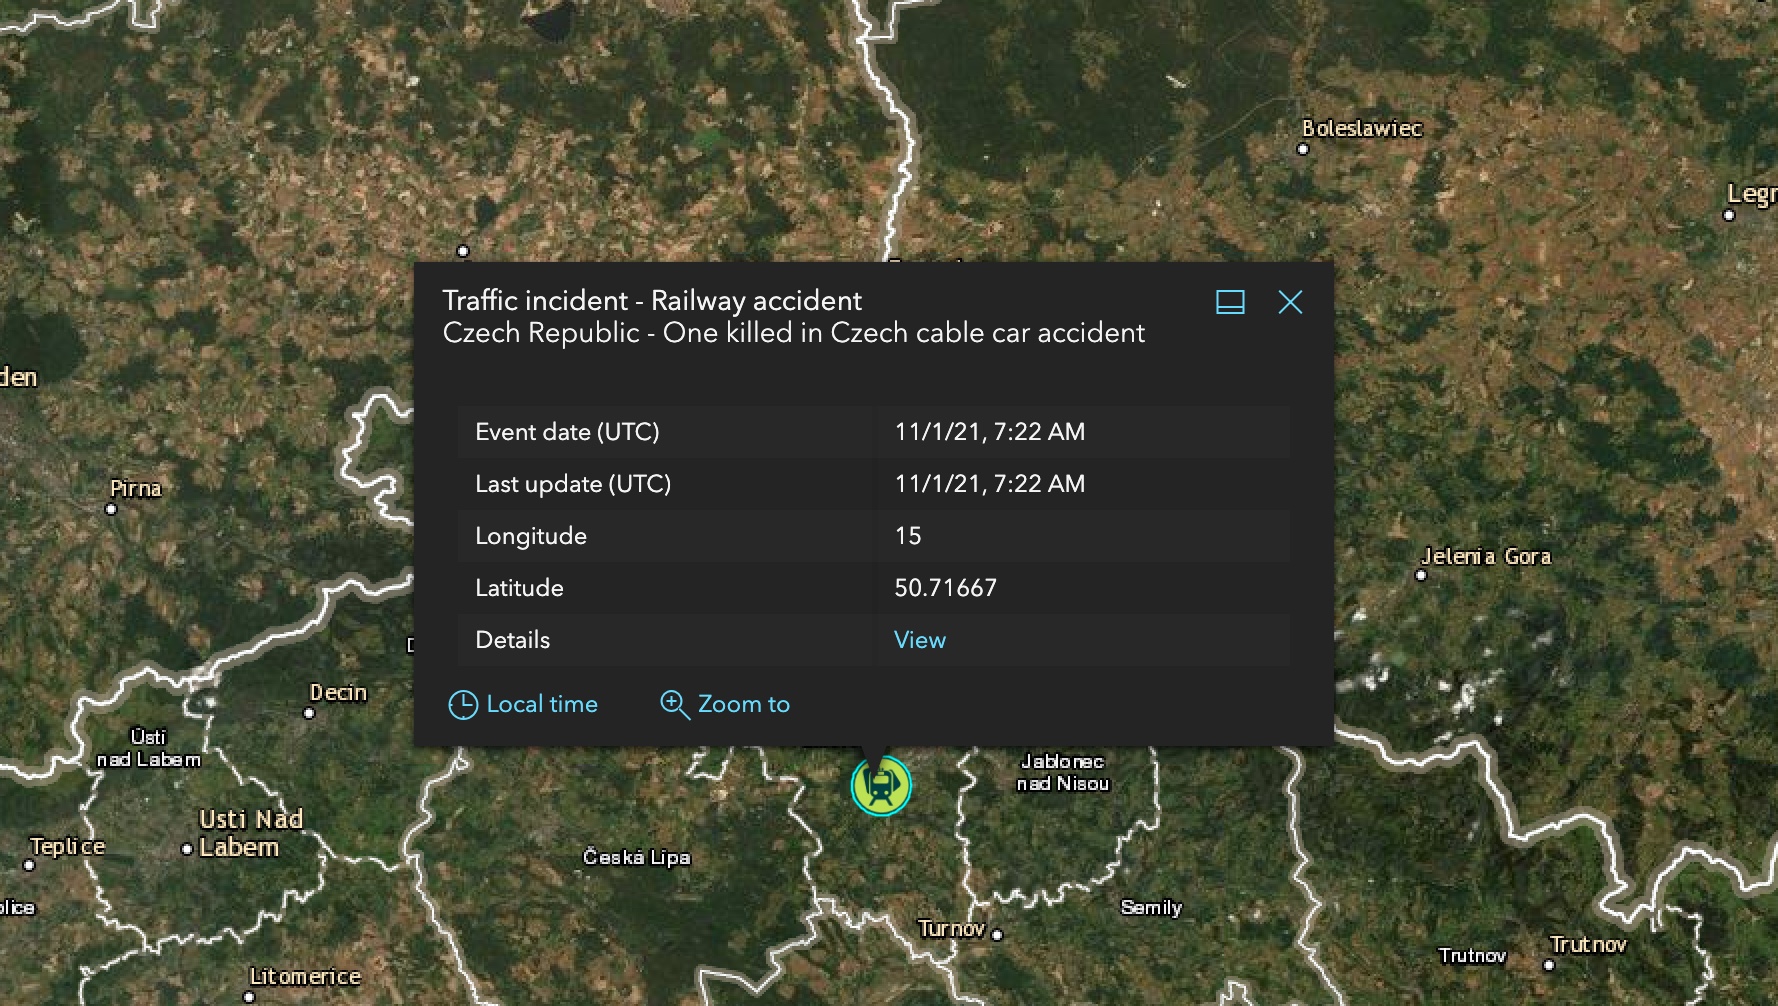Select the Latitude value 50.71667
The width and height of the screenshot is (1778, 1006).
coord(945,588)
